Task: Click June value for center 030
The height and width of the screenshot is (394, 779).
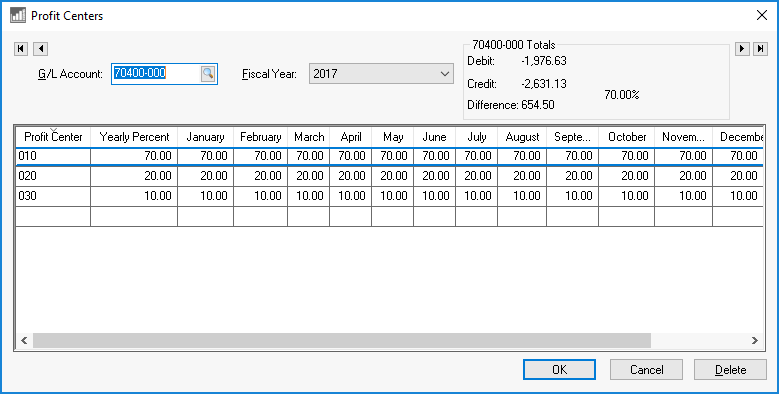Action: coord(434,196)
